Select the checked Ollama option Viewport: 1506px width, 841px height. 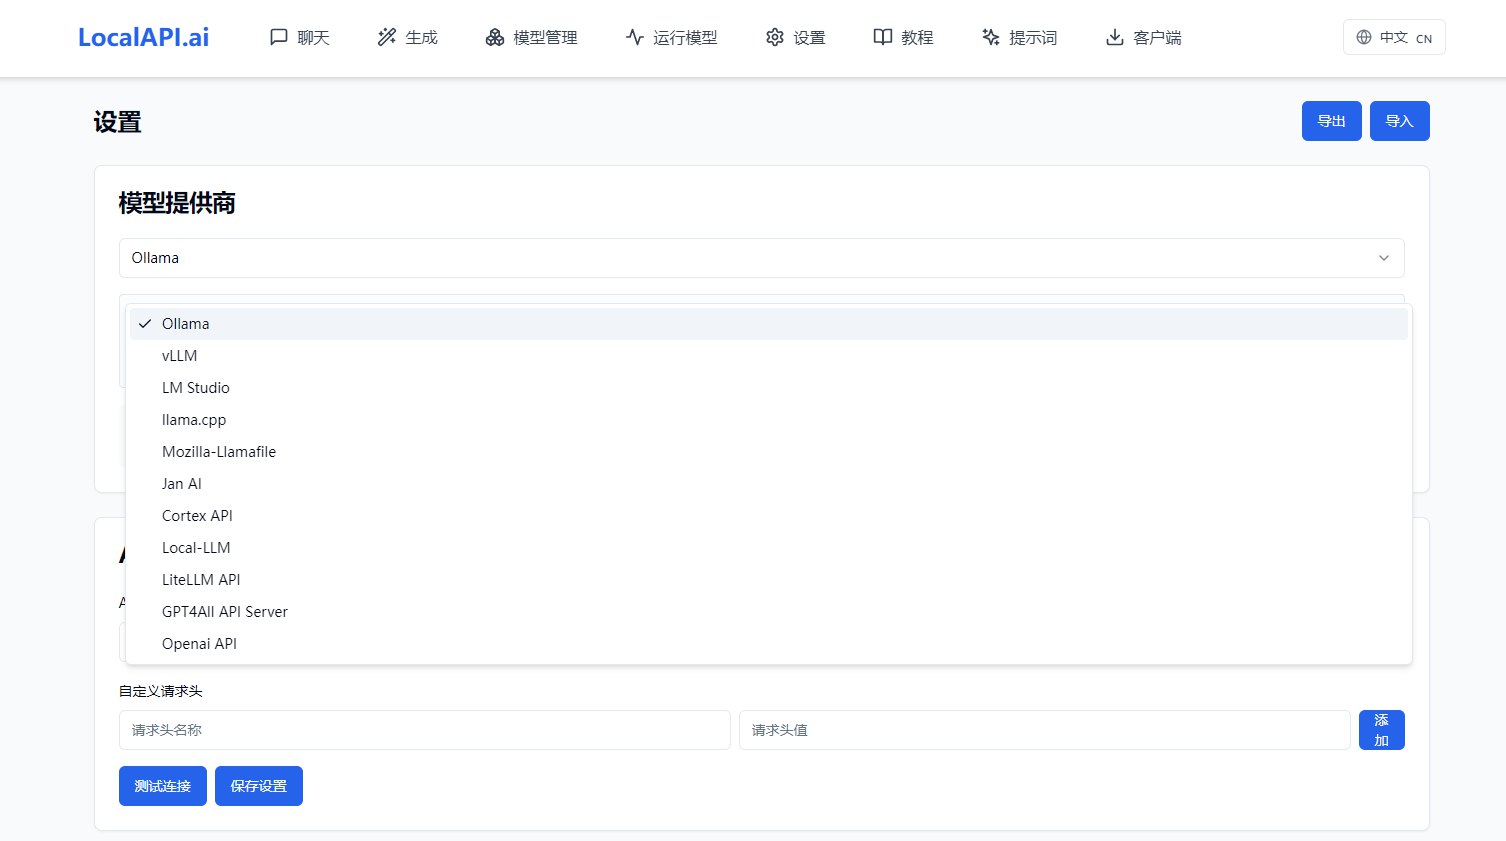(768, 324)
